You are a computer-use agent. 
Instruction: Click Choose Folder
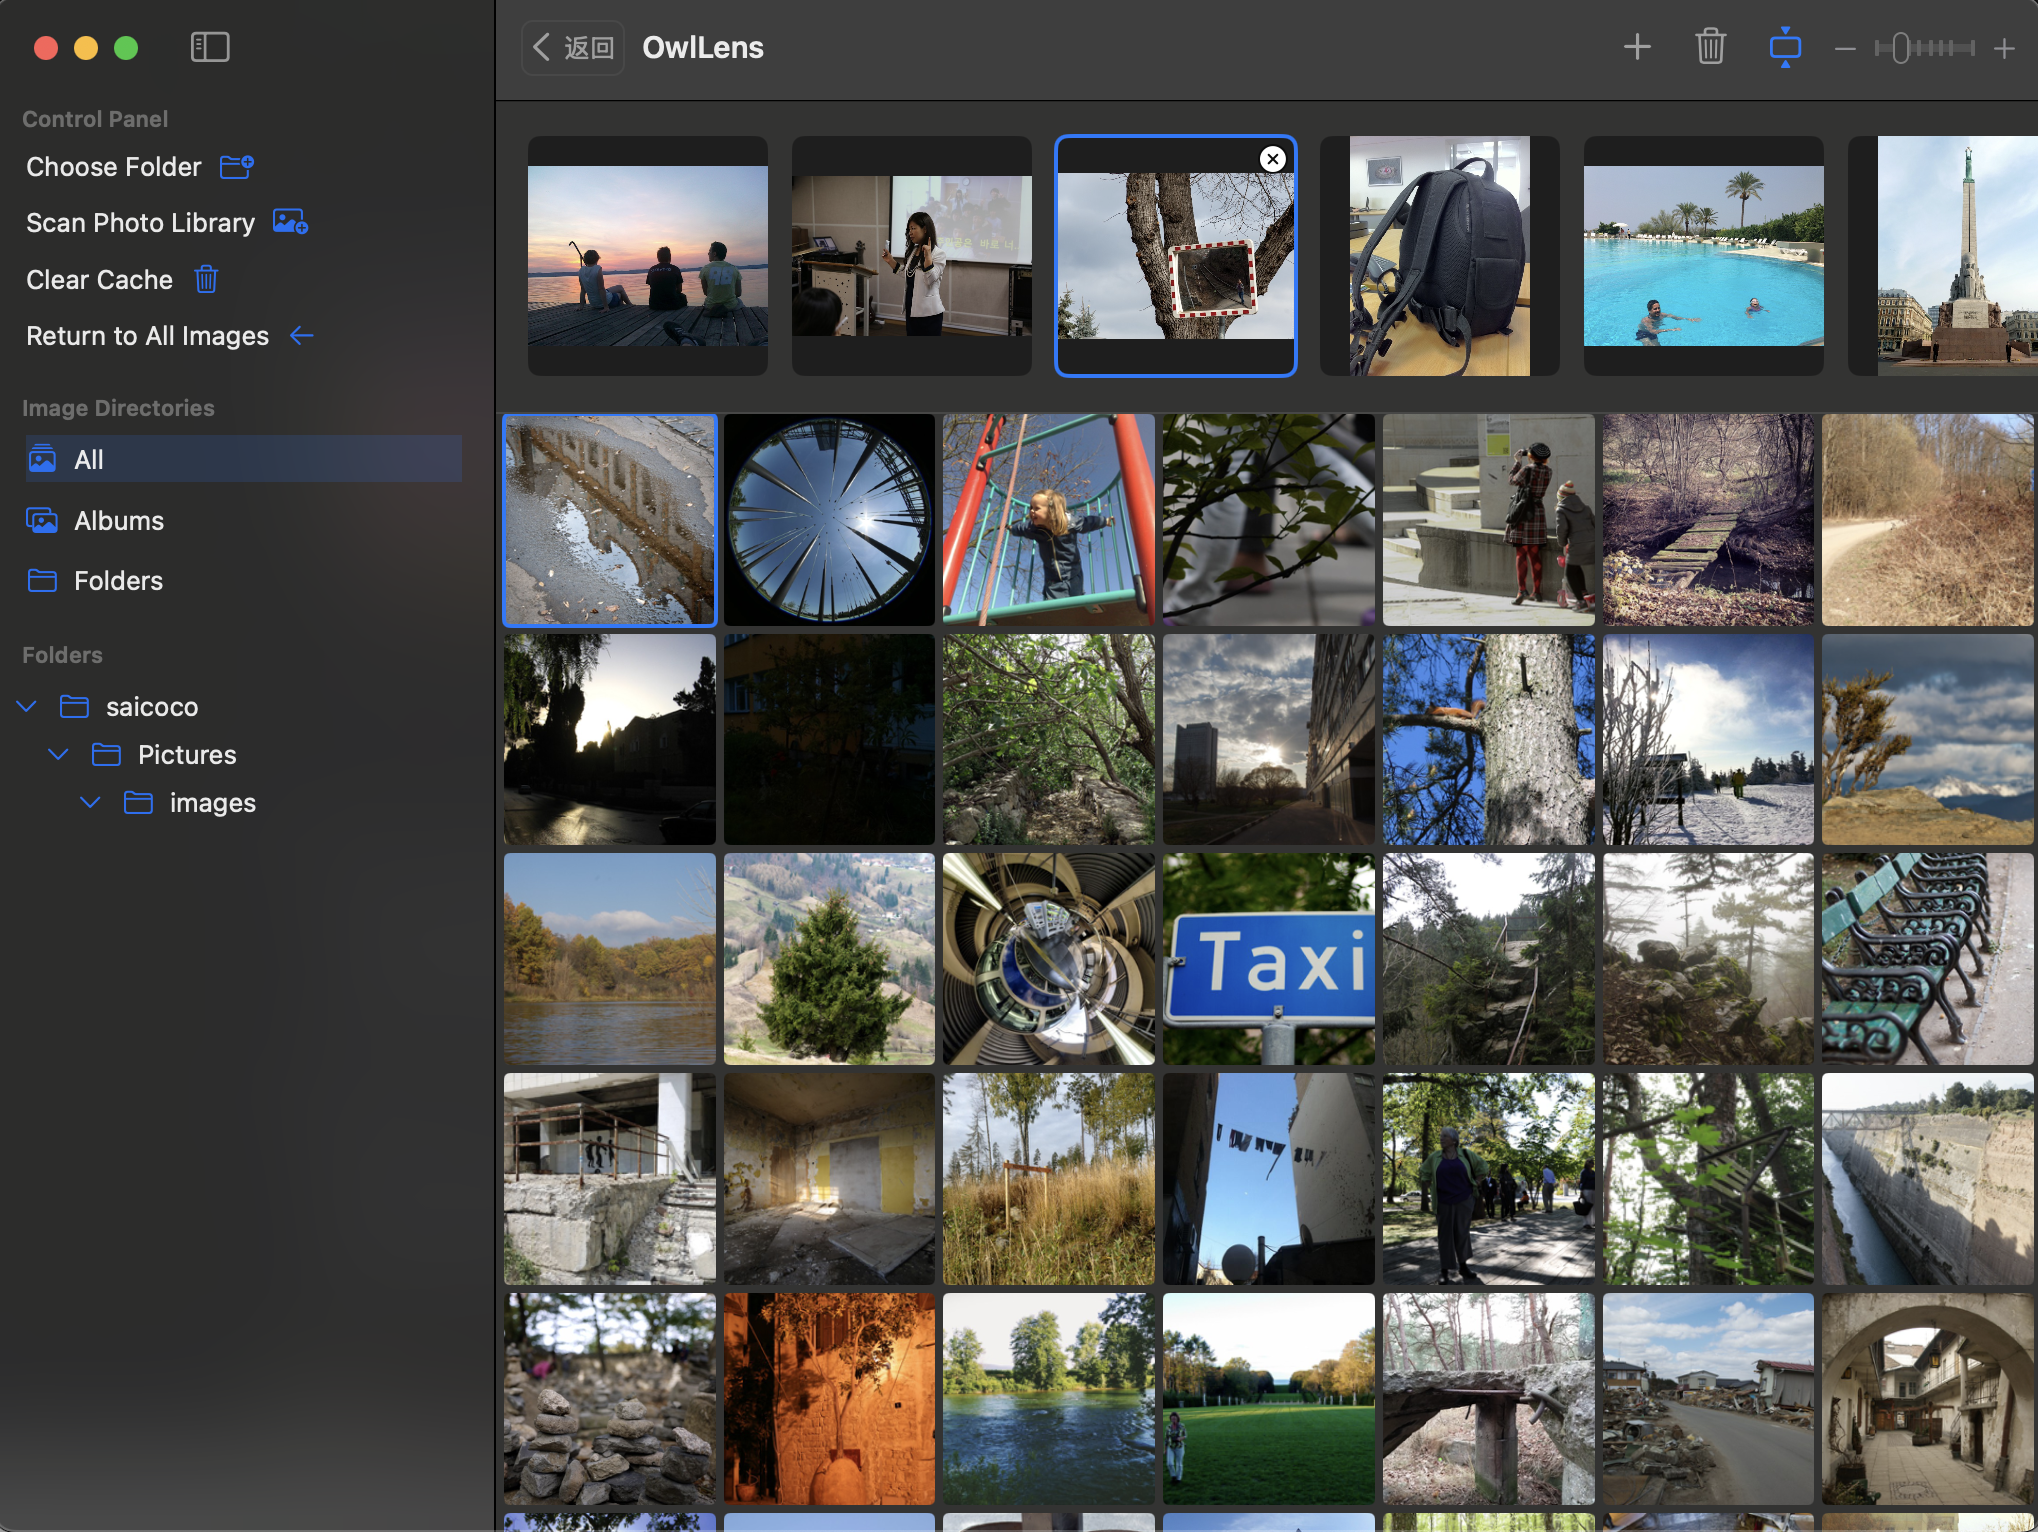tap(114, 167)
